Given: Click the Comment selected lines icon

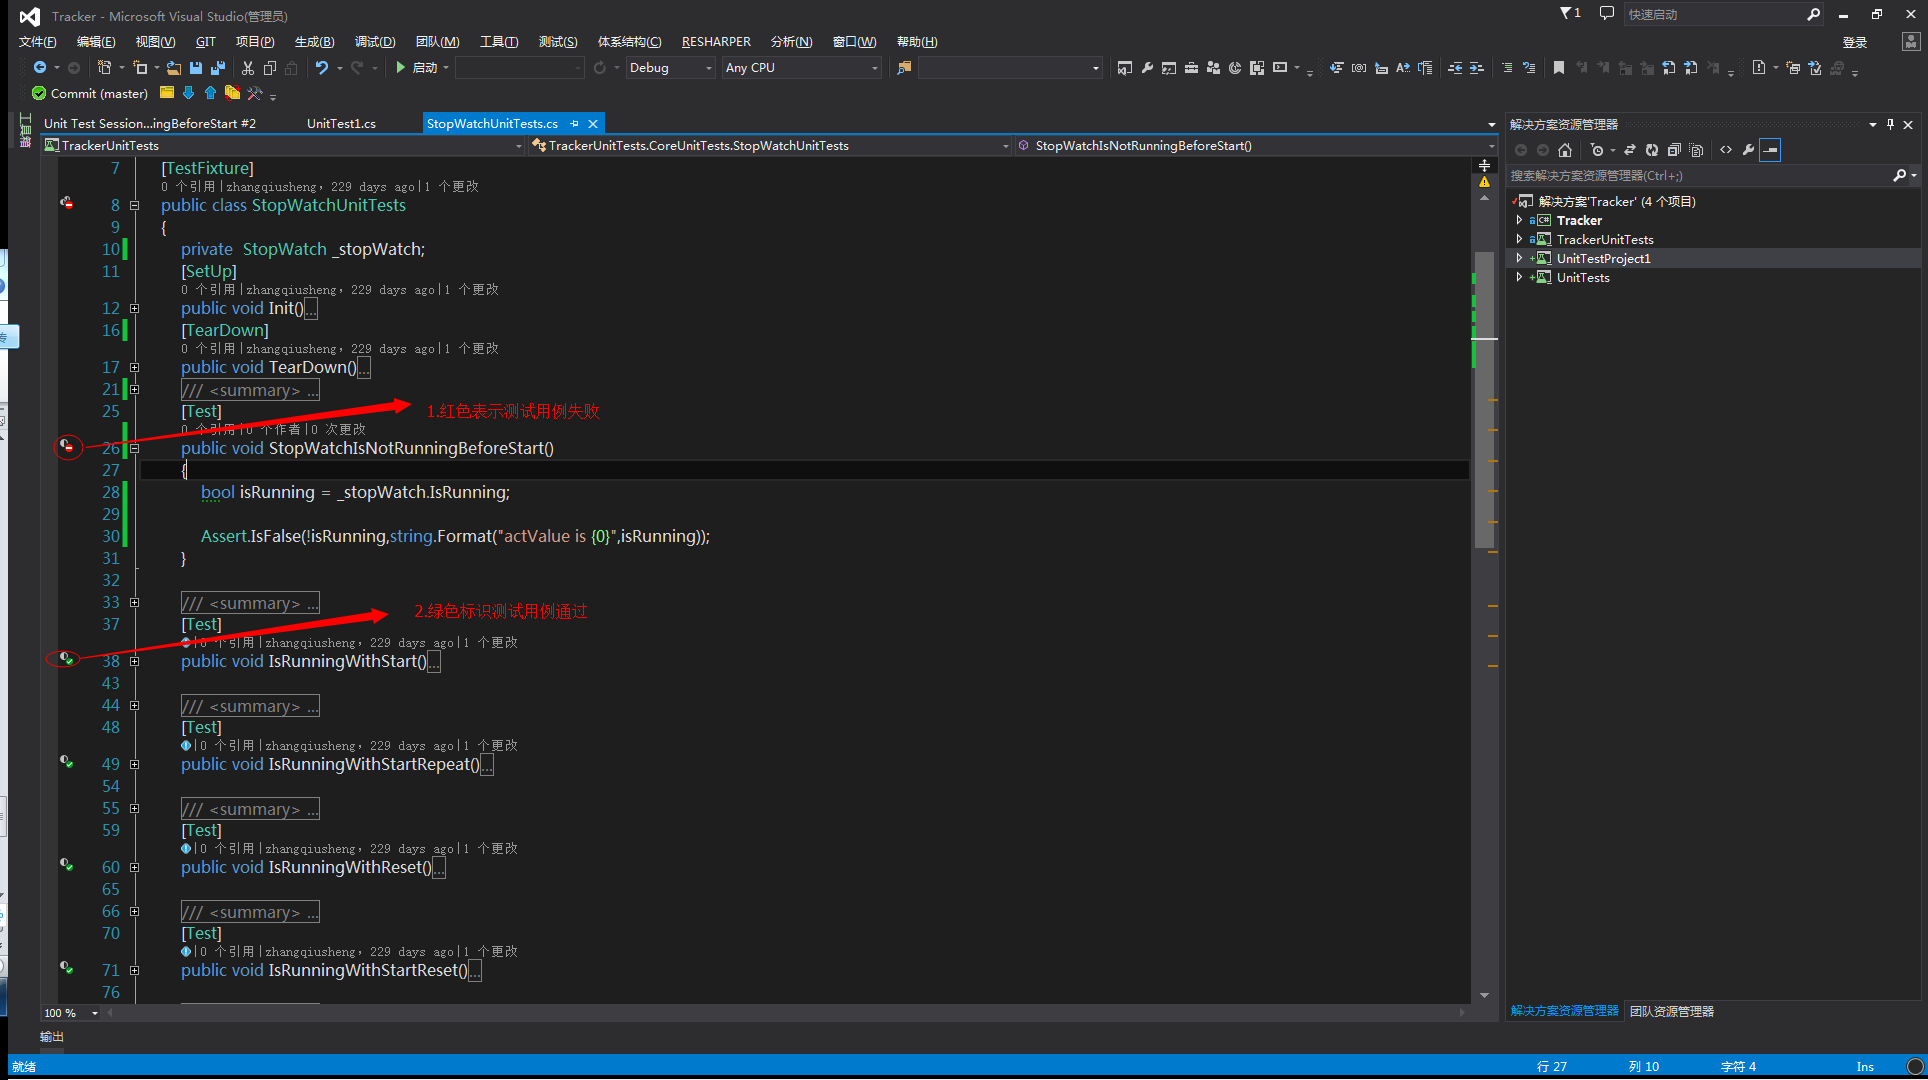Looking at the screenshot, I should [1507, 67].
